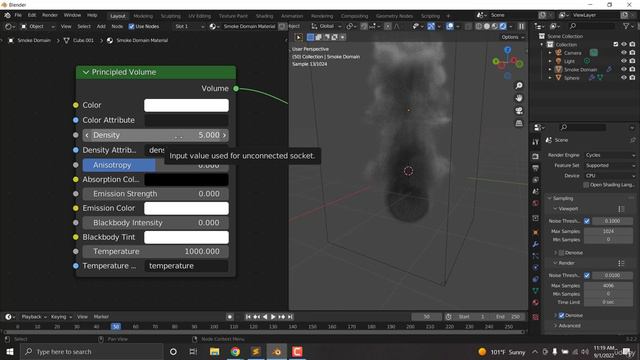Open the Physics properties tab icon
This screenshot has height=360, width=640.
tap(536, 267)
